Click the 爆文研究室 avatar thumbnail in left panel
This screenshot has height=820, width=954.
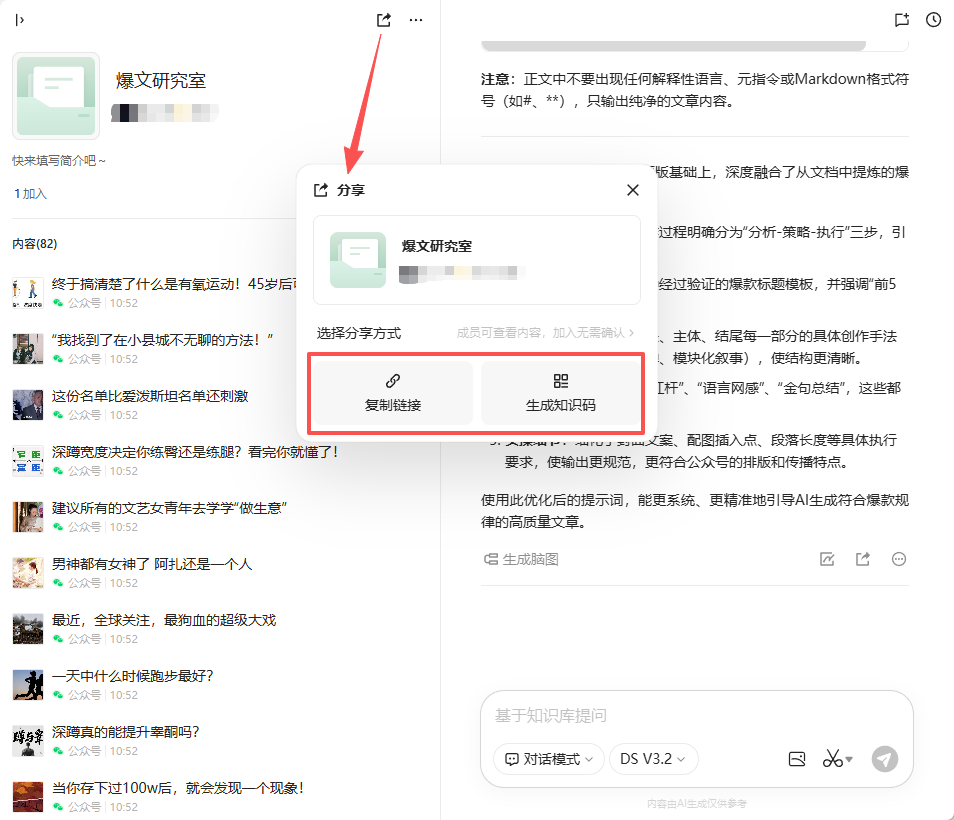tap(56, 96)
